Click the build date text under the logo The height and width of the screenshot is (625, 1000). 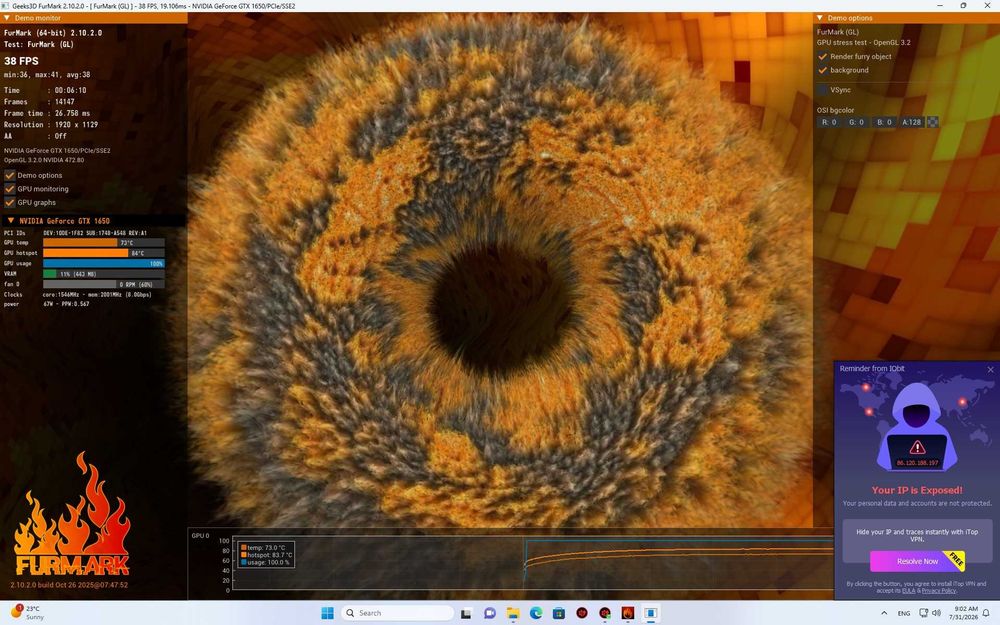[69, 585]
